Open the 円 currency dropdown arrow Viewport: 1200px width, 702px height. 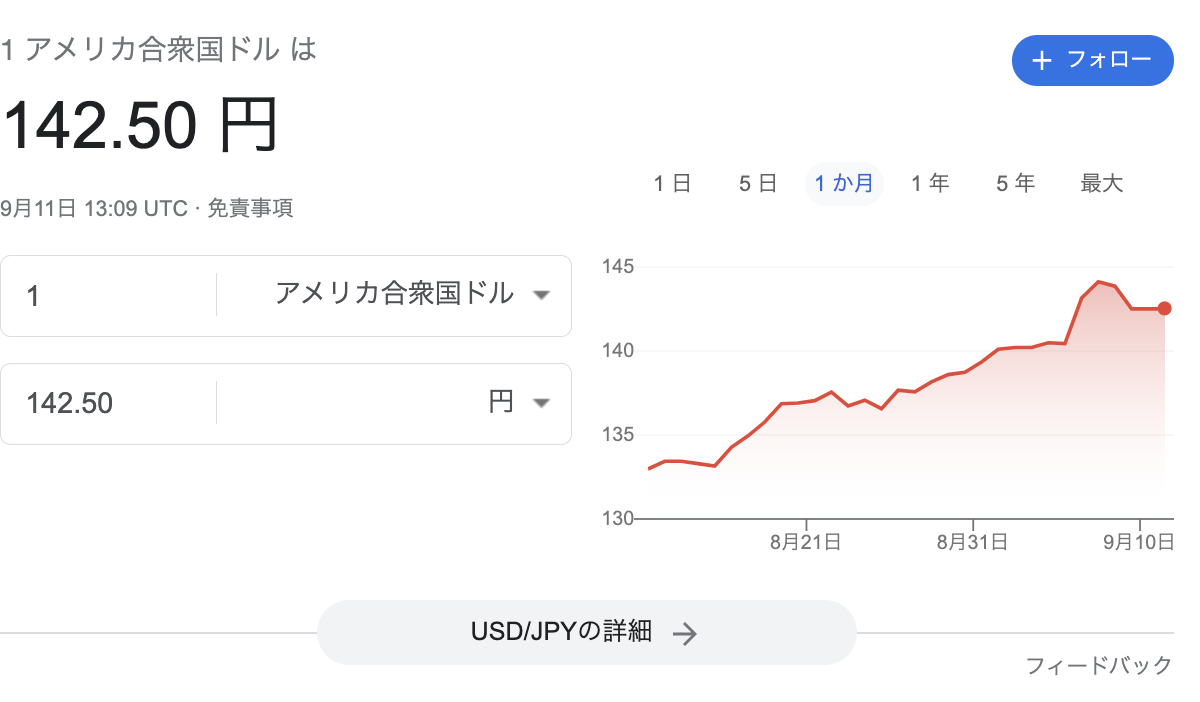(541, 403)
